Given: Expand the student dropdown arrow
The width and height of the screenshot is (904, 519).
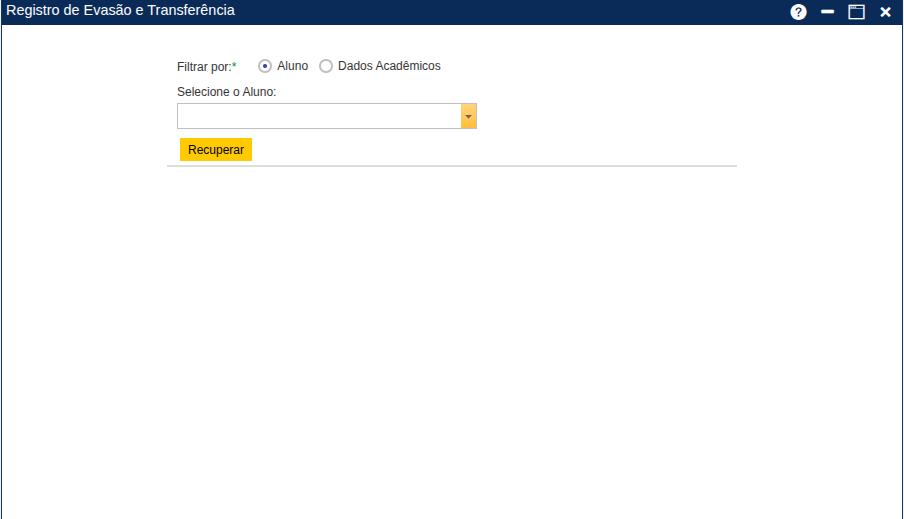Looking at the screenshot, I should tap(468, 116).
